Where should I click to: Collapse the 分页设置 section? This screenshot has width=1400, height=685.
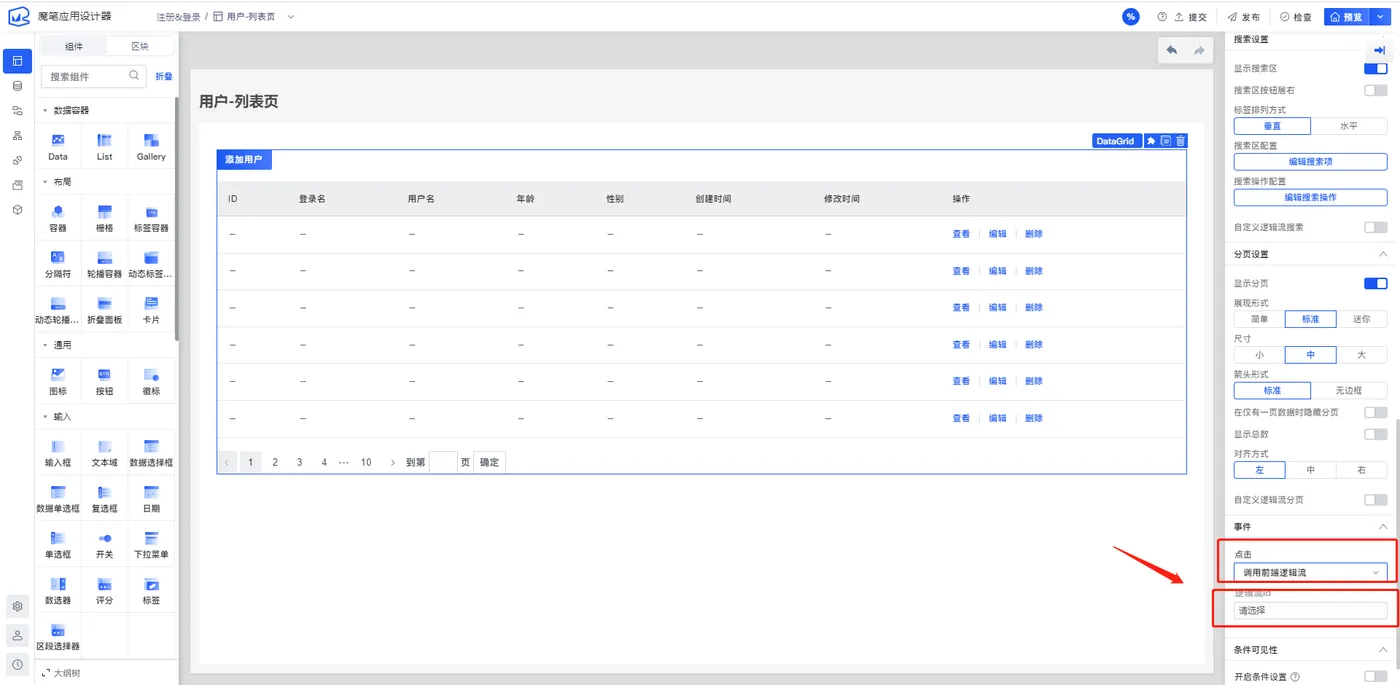[x=1383, y=255]
